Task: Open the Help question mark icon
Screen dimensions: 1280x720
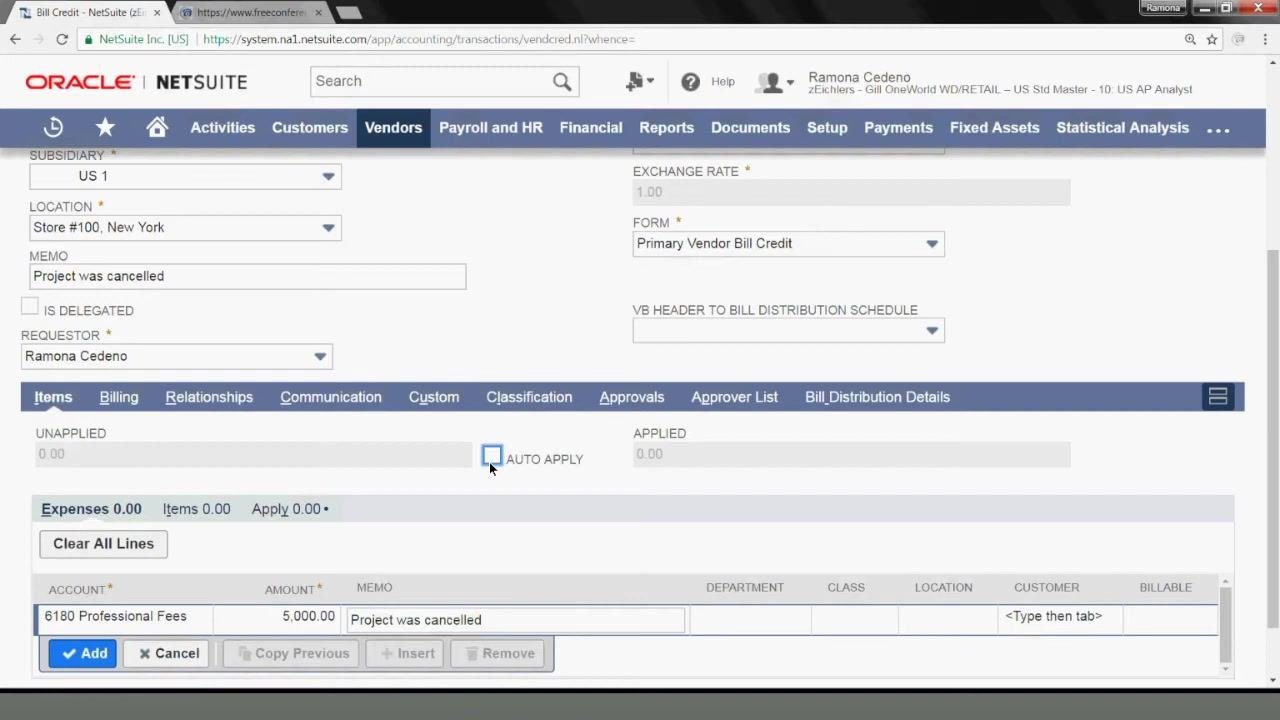Action: pyautogui.click(x=690, y=82)
